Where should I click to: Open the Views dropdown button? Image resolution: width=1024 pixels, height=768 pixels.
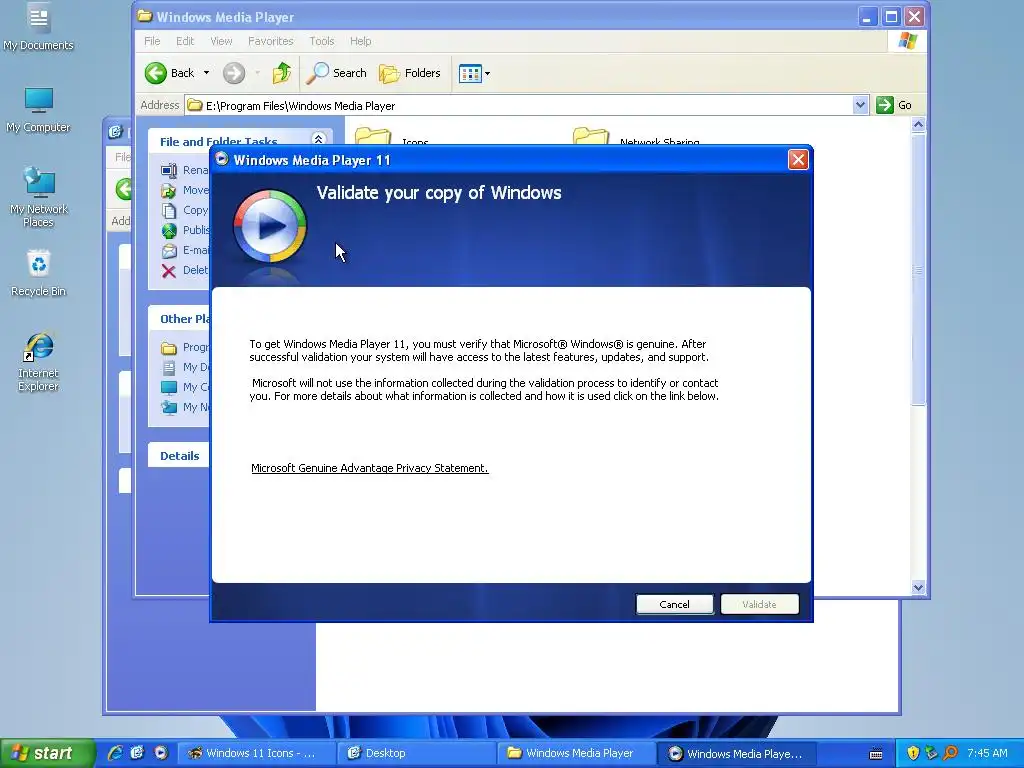[x=474, y=73]
